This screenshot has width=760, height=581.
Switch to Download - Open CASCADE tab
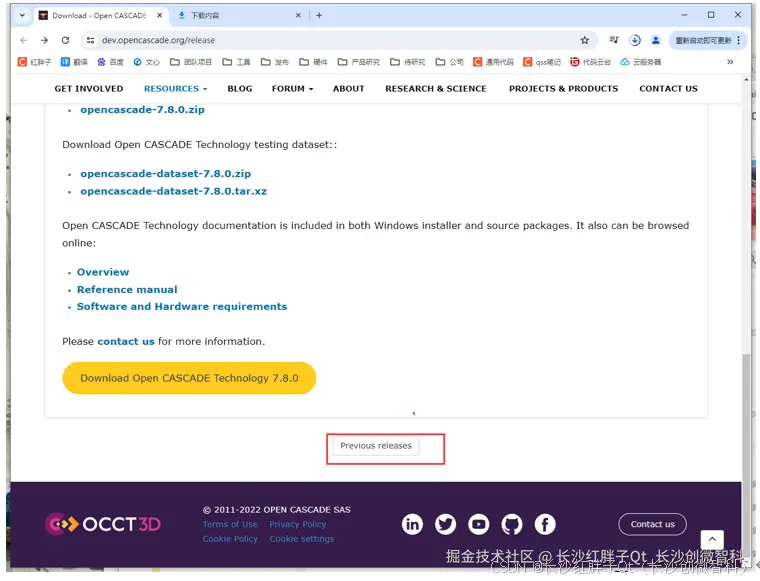click(101, 15)
